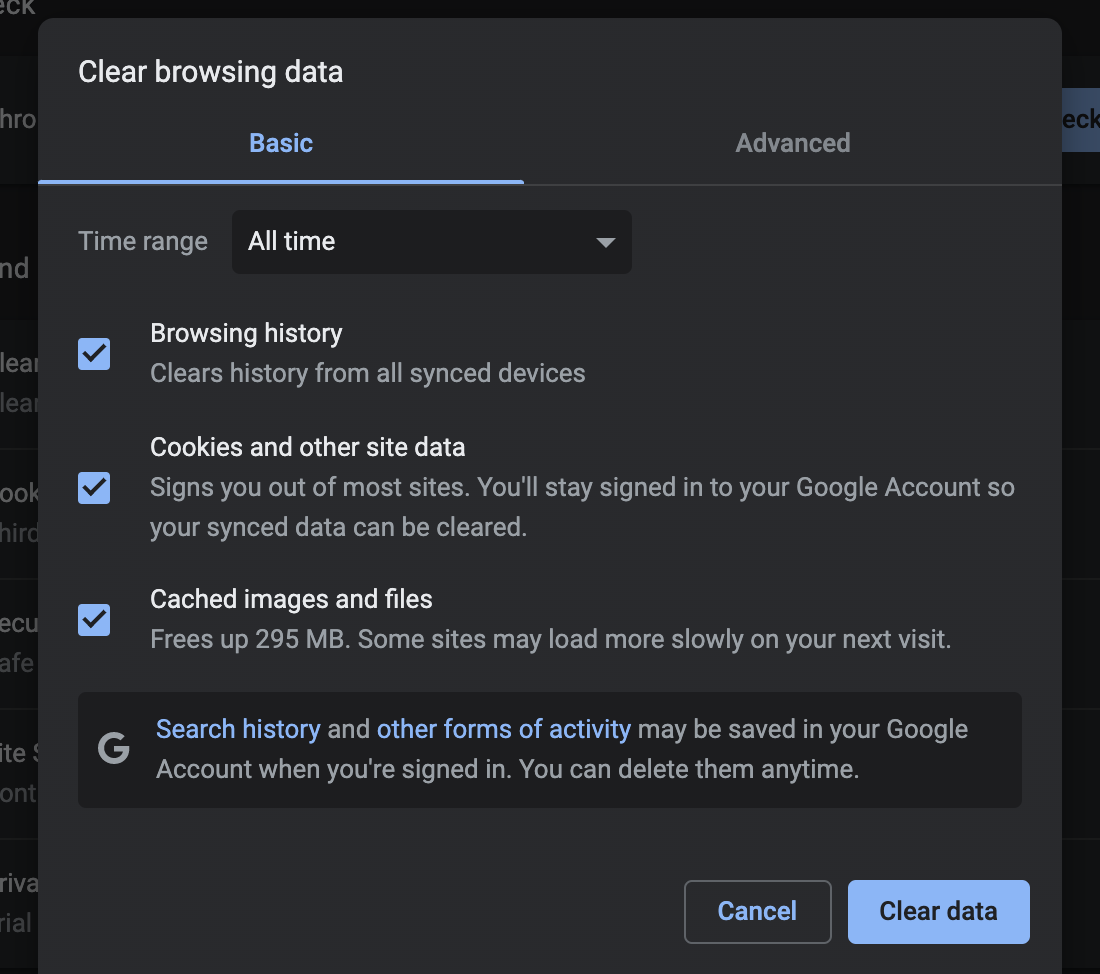The width and height of the screenshot is (1100, 974).
Task: Click the Clears history from synced devices text
Action: (x=367, y=373)
